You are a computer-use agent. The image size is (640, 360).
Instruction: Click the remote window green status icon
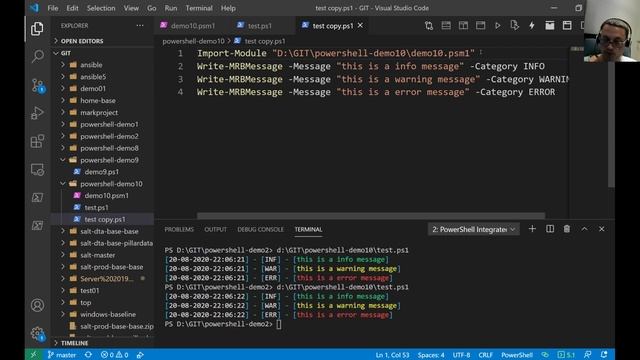click(33, 355)
